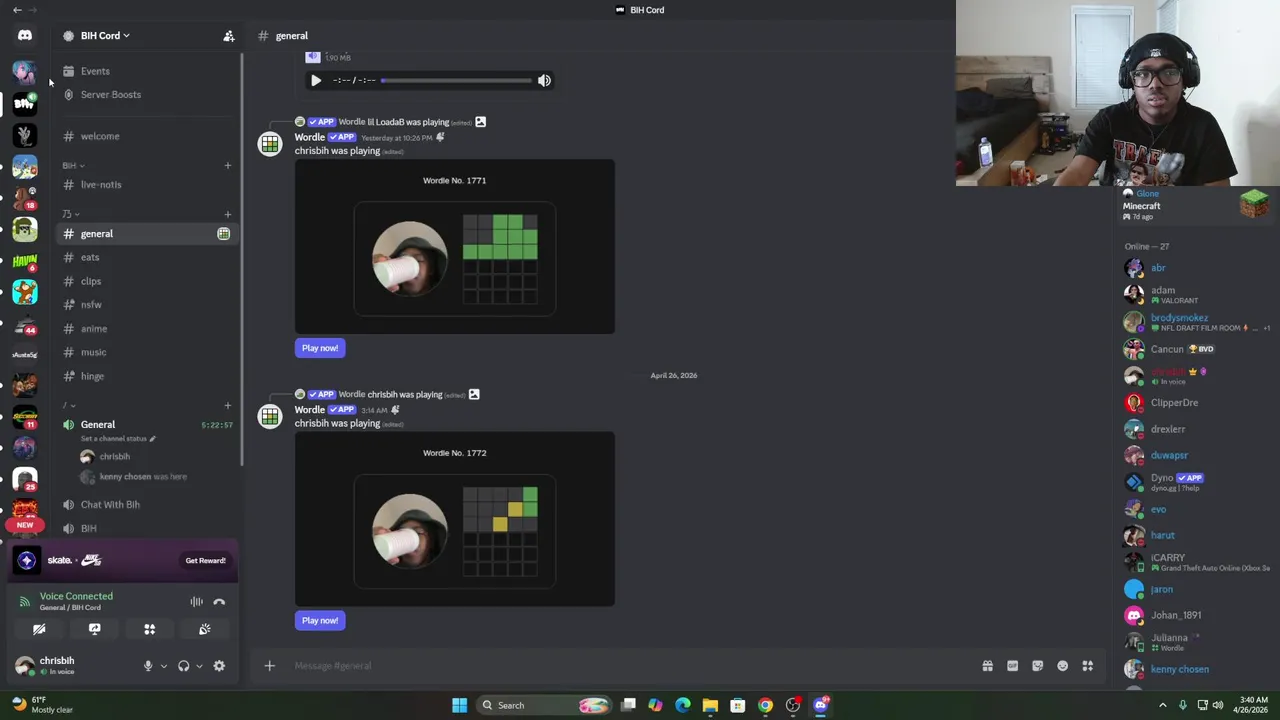Open the attachment plus button in the message box
Image resolution: width=1280 pixels, height=720 pixels.
269,666
